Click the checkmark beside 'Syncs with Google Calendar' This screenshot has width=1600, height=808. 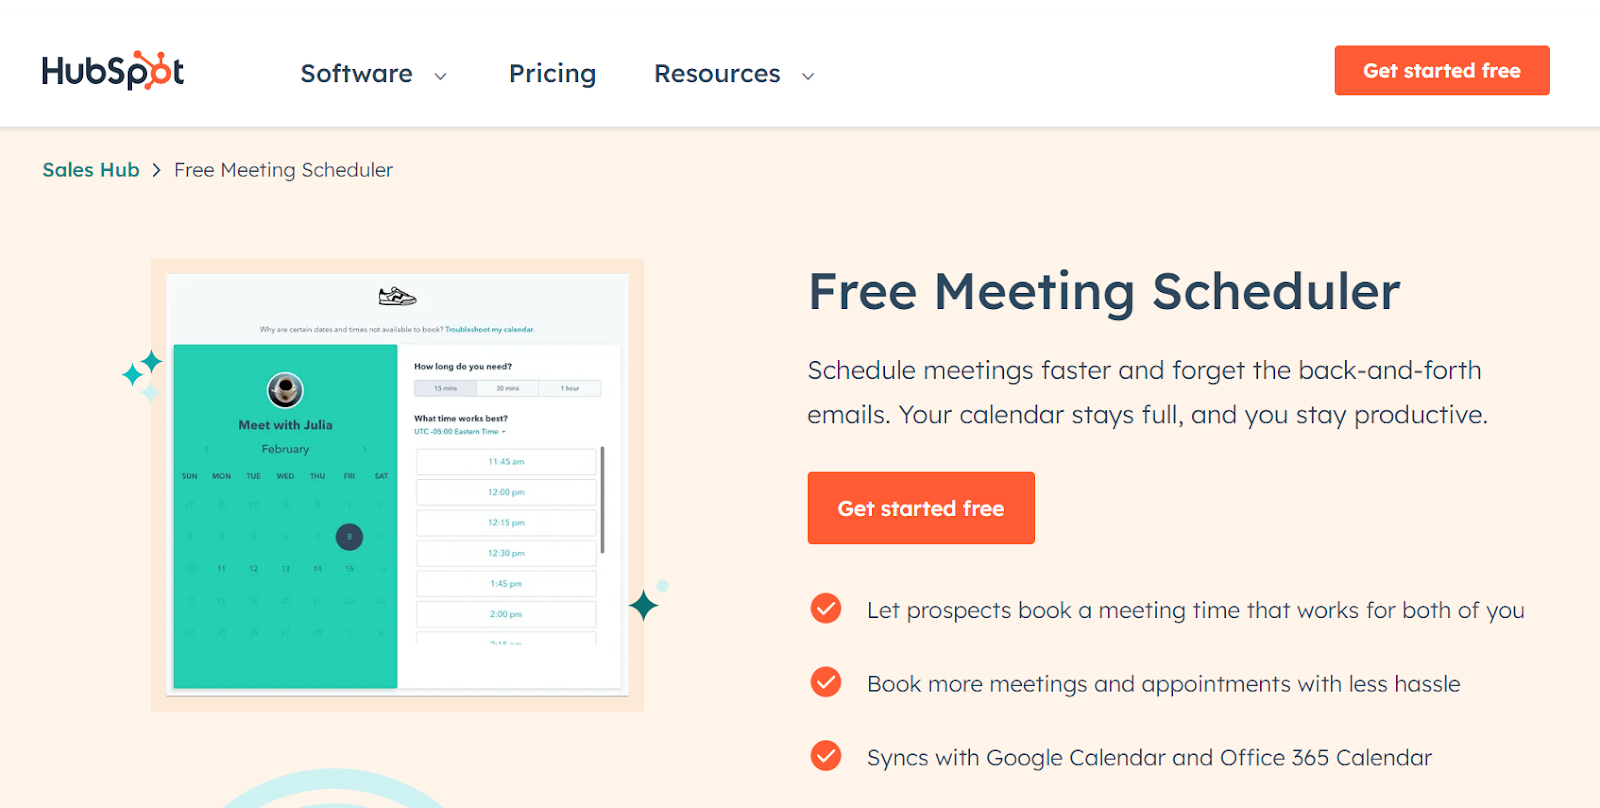[x=826, y=756]
